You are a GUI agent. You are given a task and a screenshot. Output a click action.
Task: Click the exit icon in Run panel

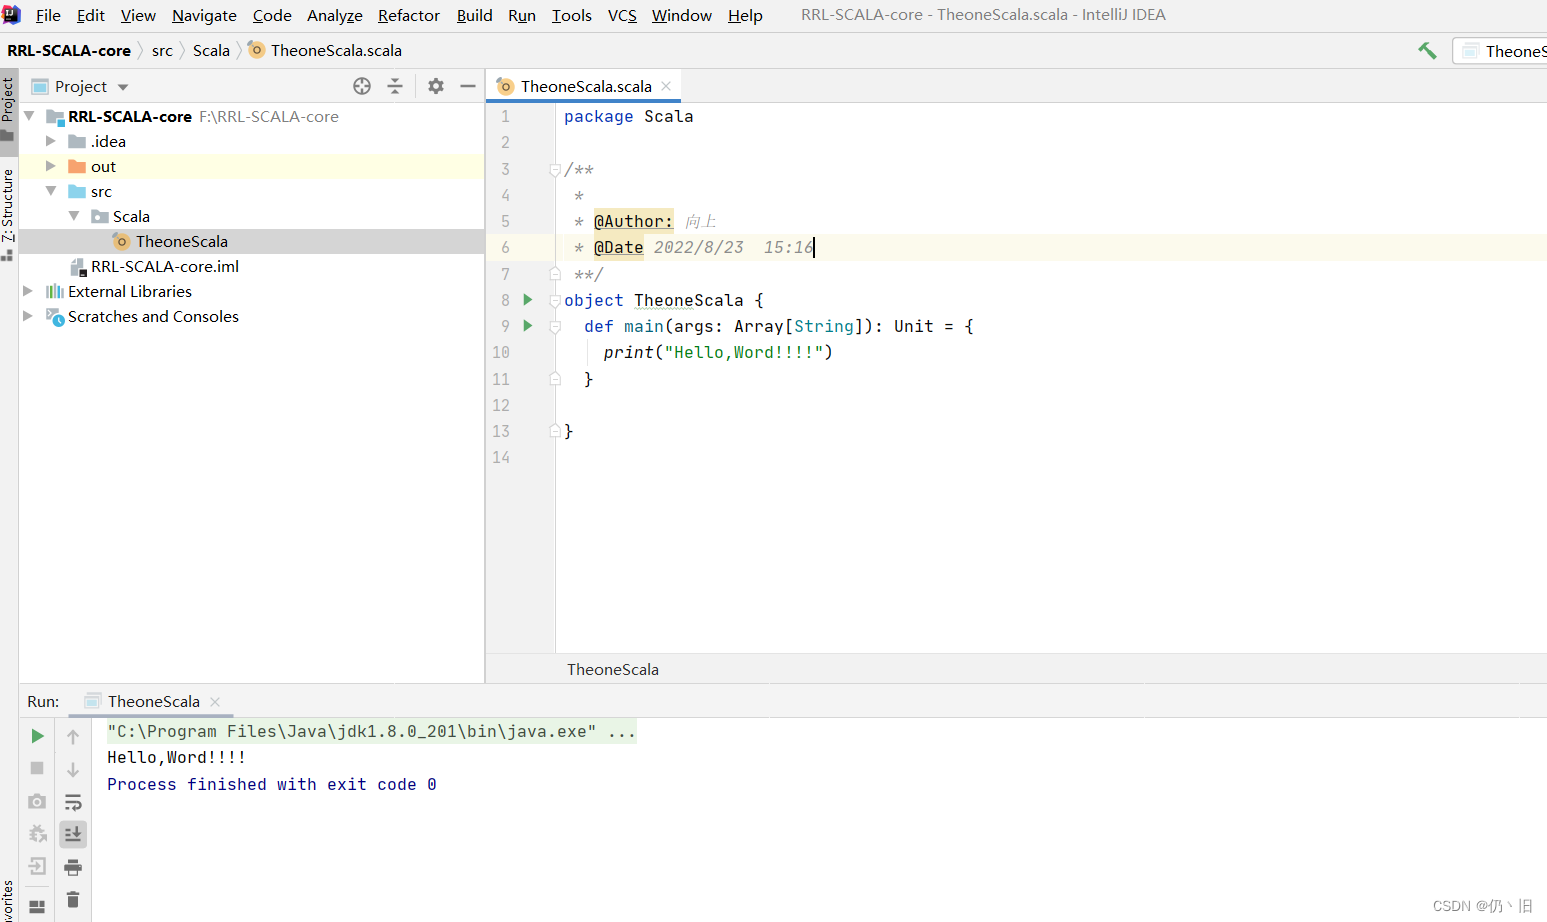[37, 866]
